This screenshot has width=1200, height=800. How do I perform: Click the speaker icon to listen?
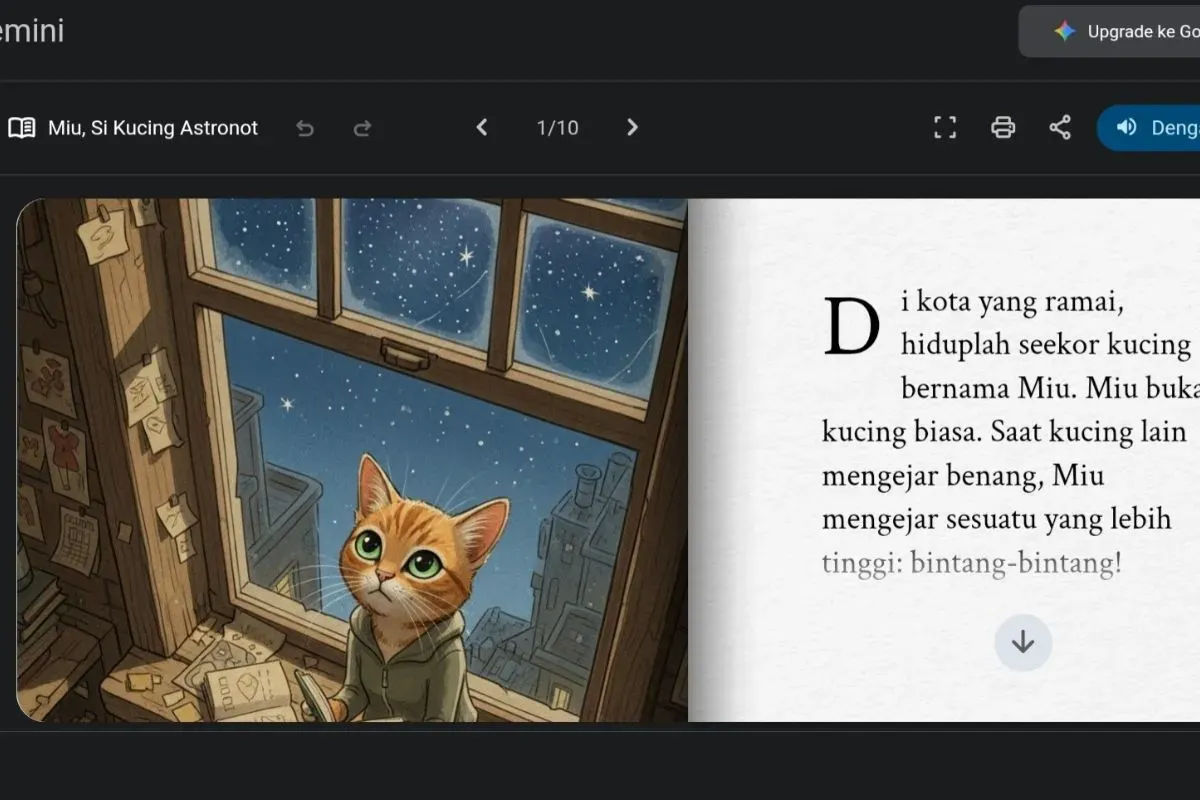[x=1127, y=127]
